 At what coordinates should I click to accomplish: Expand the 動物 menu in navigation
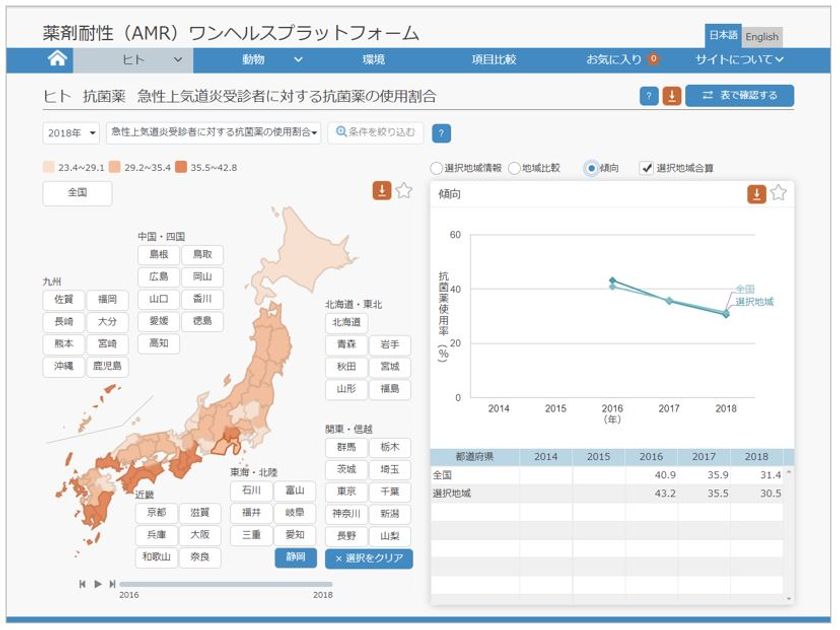(x=273, y=59)
